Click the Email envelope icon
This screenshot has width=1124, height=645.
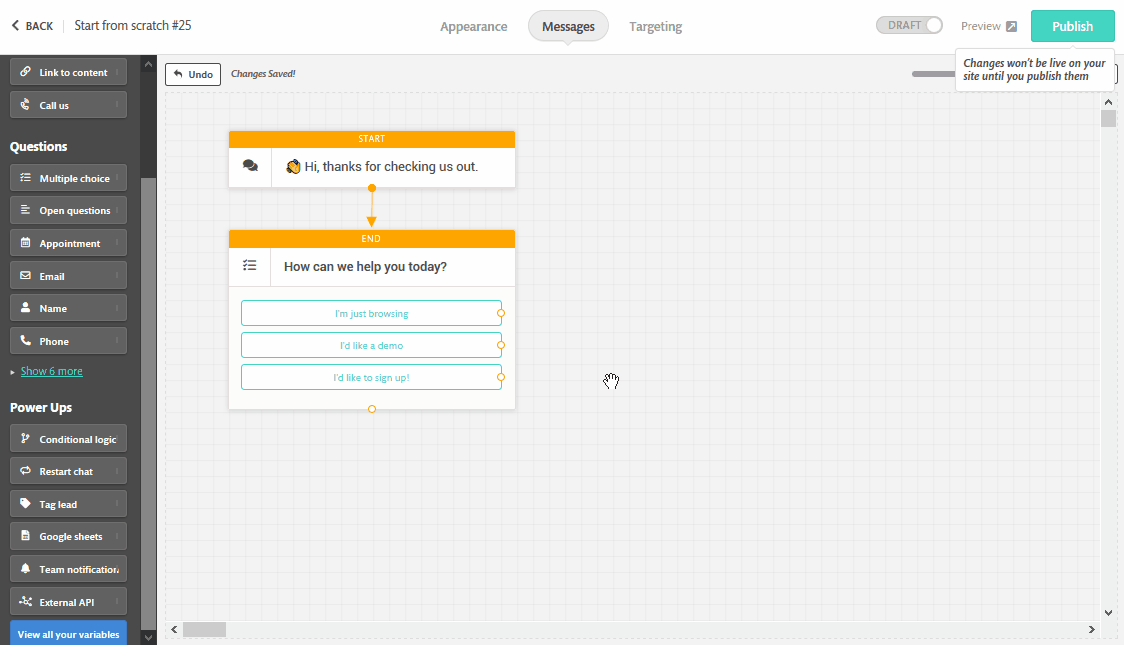[25, 275]
